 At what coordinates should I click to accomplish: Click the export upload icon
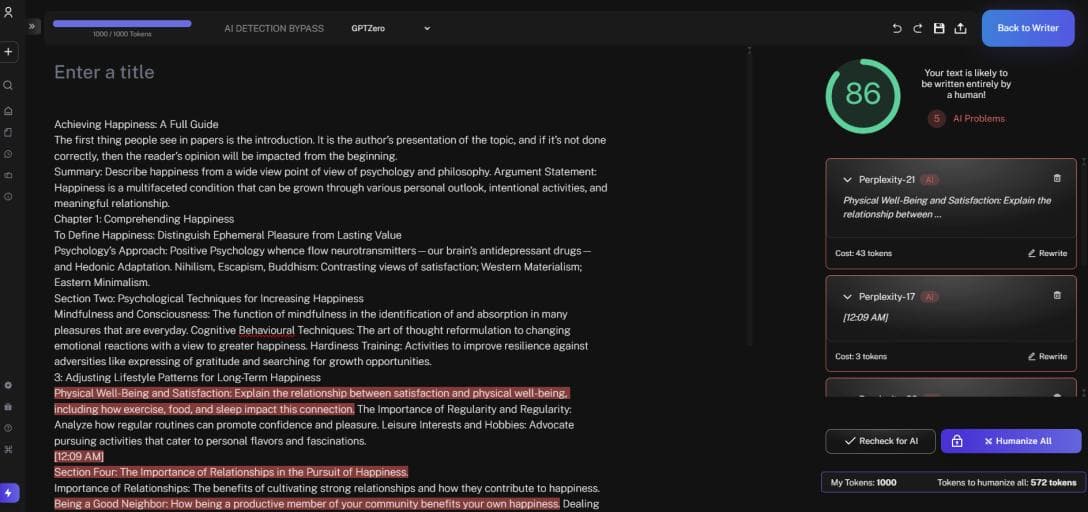coord(960,28)
